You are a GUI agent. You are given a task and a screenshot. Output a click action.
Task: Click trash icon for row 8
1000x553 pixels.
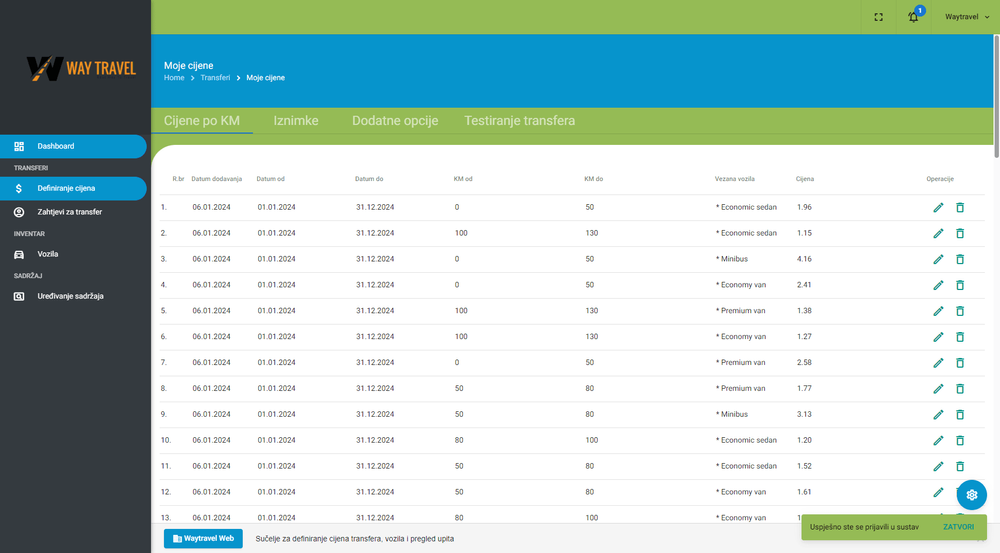960,389
